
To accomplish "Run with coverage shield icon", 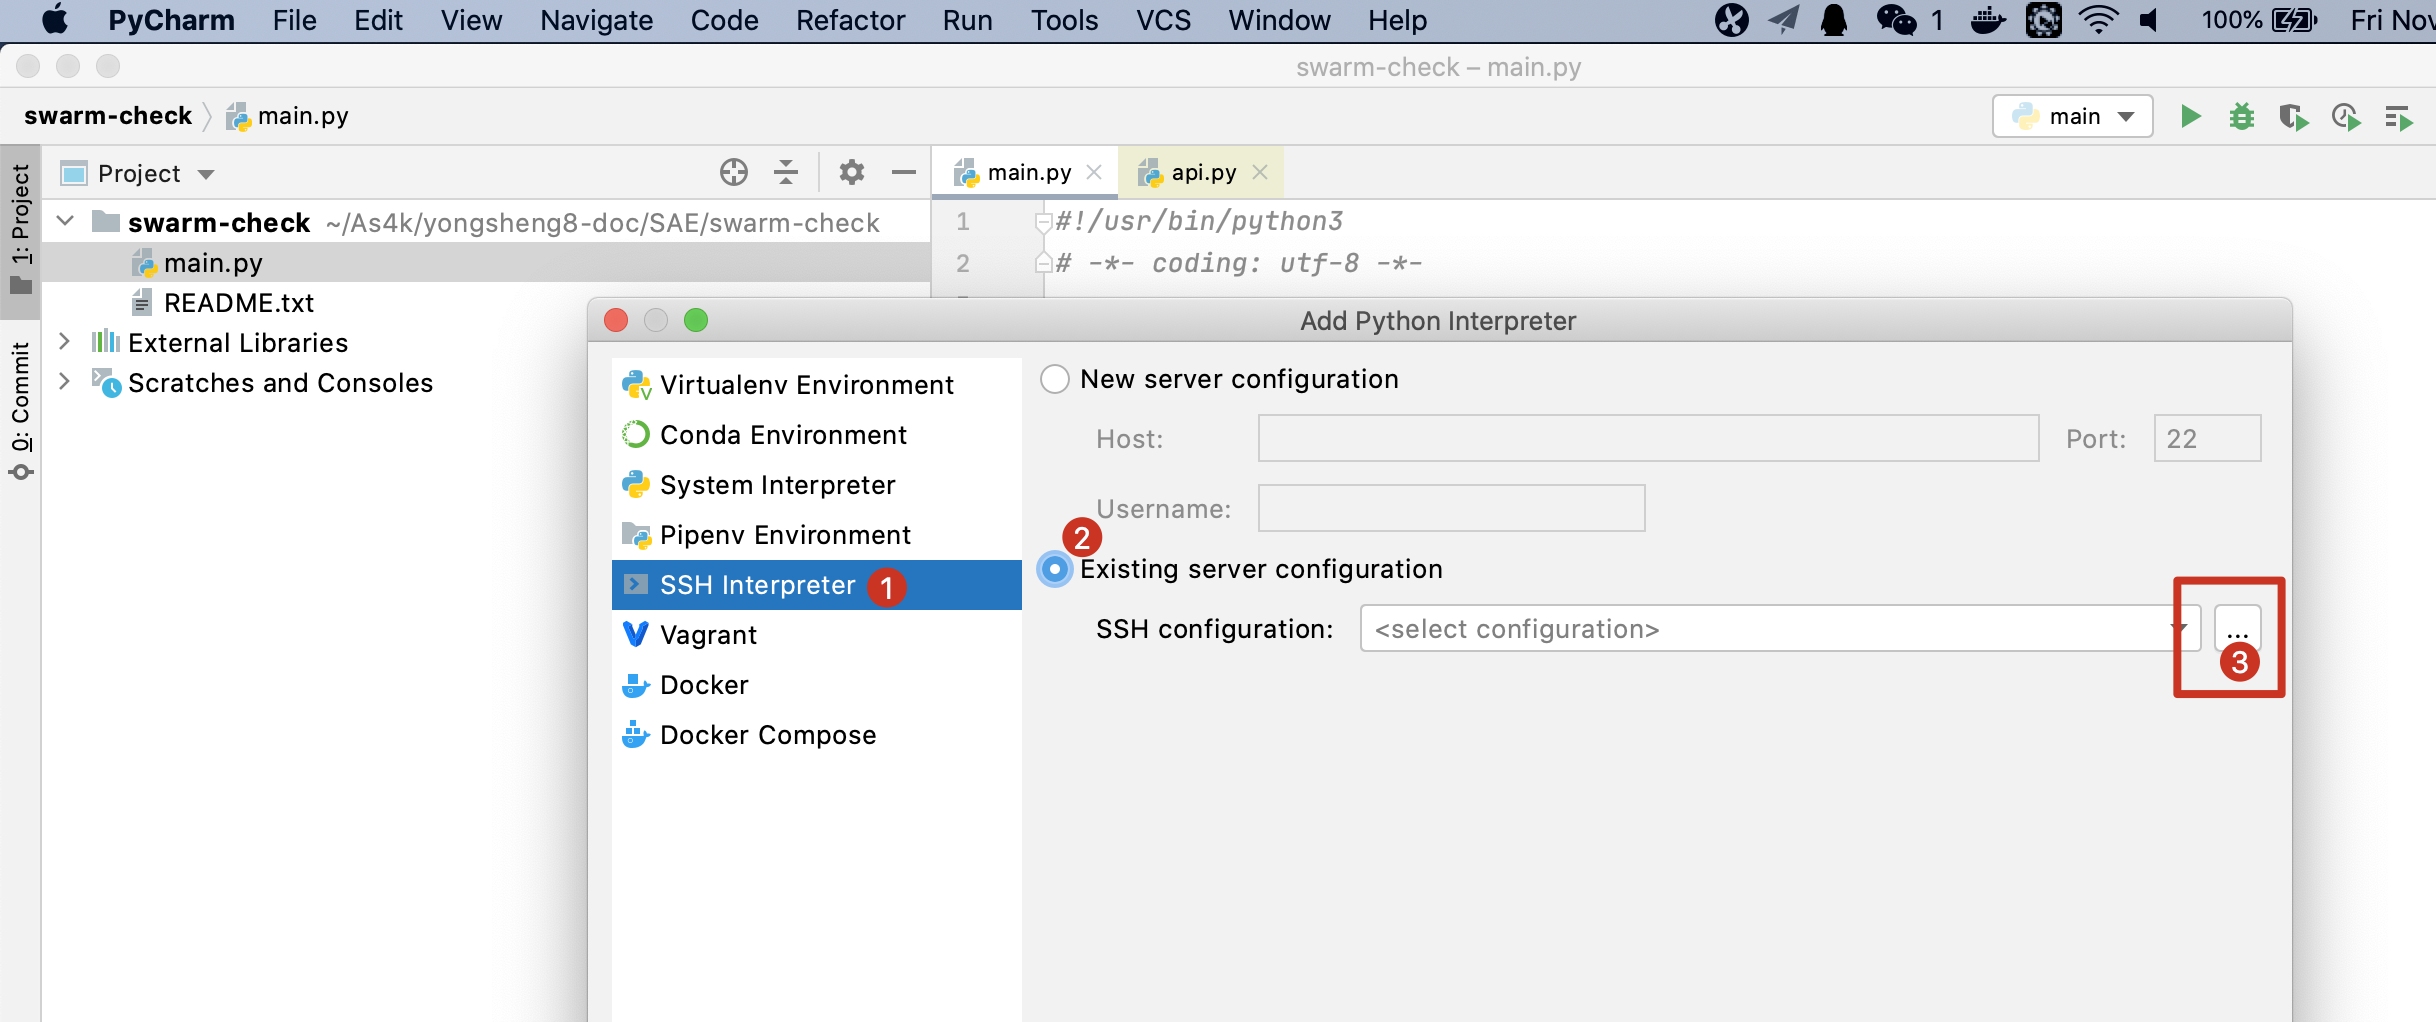I will 2294,117.
